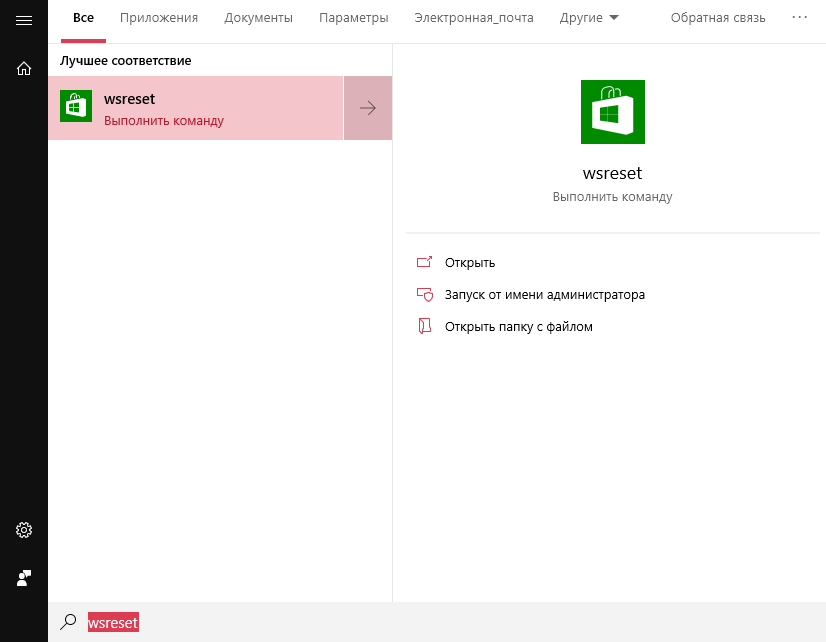Expand the Другие dropdown

589,18
